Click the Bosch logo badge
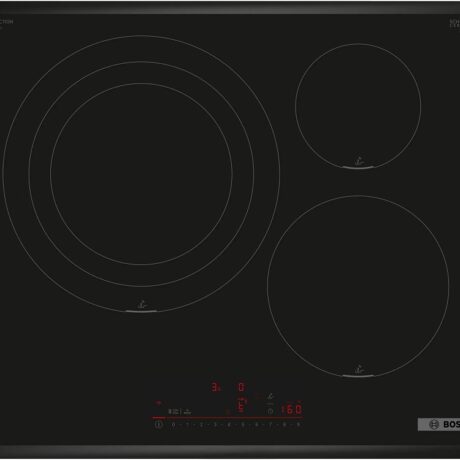460x460 pixels. click(439, 424)
